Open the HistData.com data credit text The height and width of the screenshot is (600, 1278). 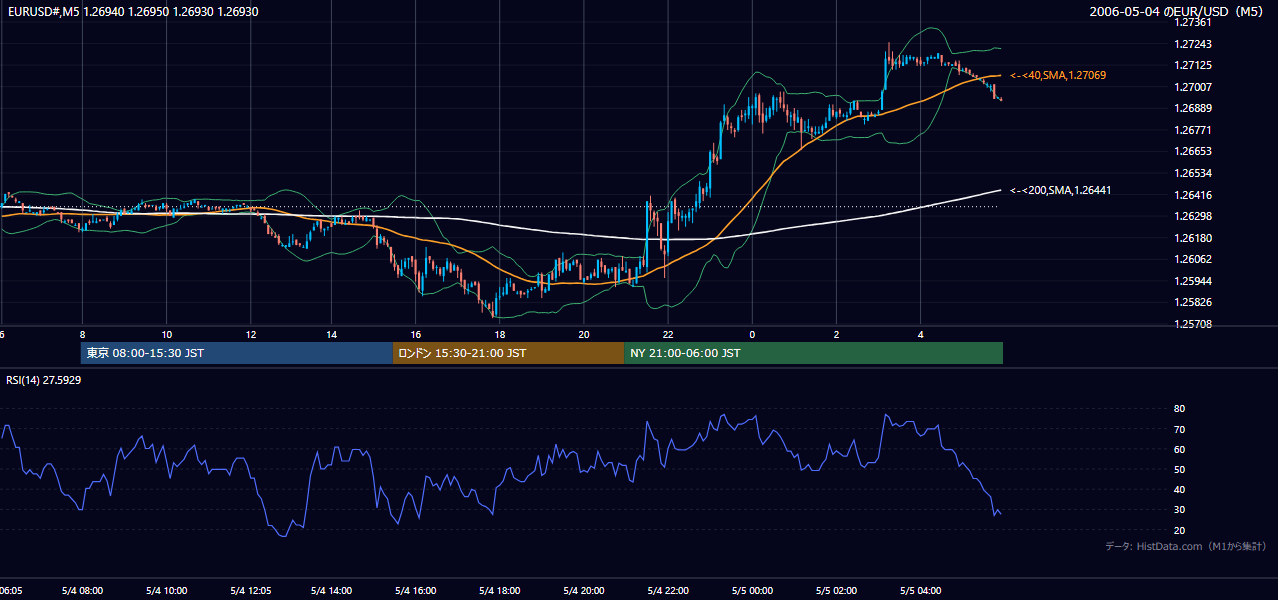[x=1186, y=546]
